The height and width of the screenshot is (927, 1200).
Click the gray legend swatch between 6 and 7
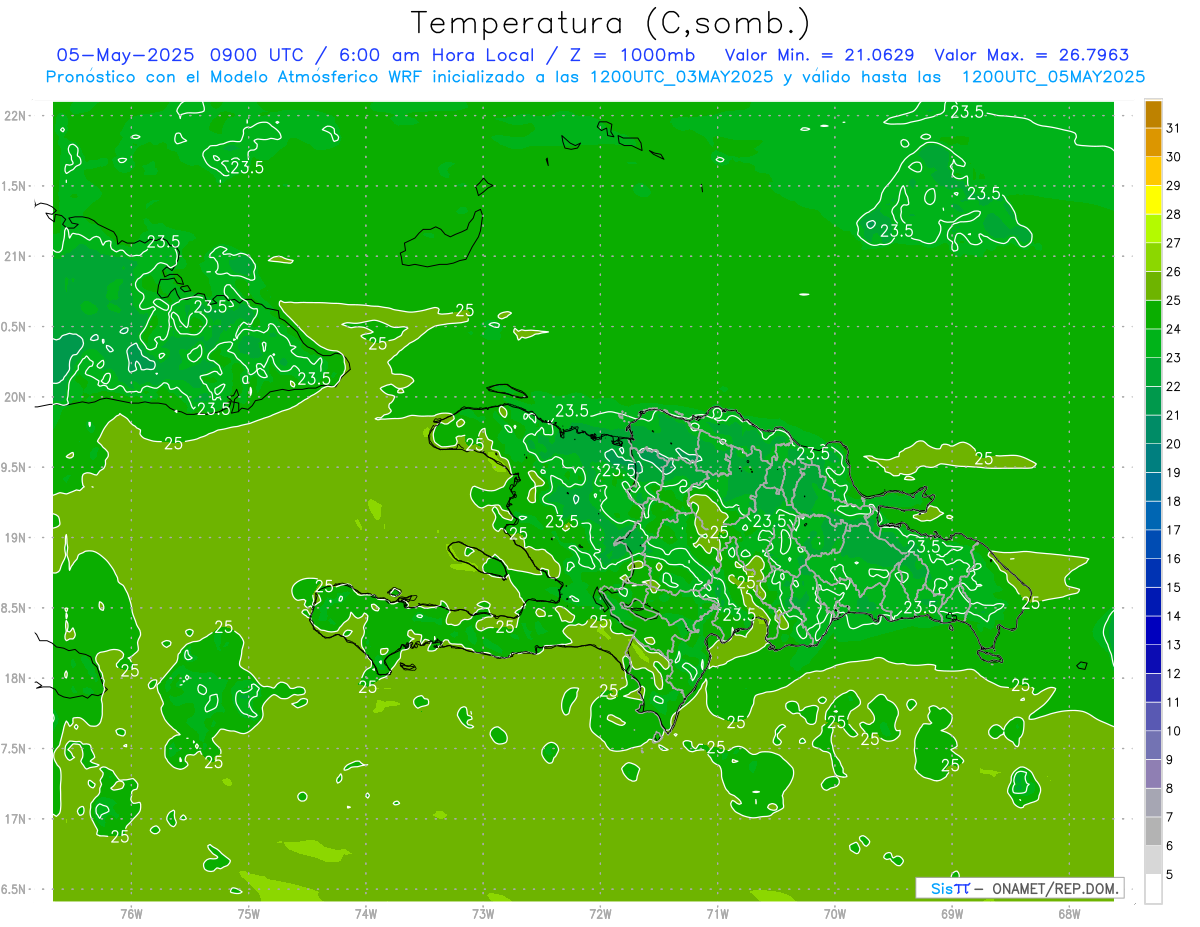(x=1153, y=831)
